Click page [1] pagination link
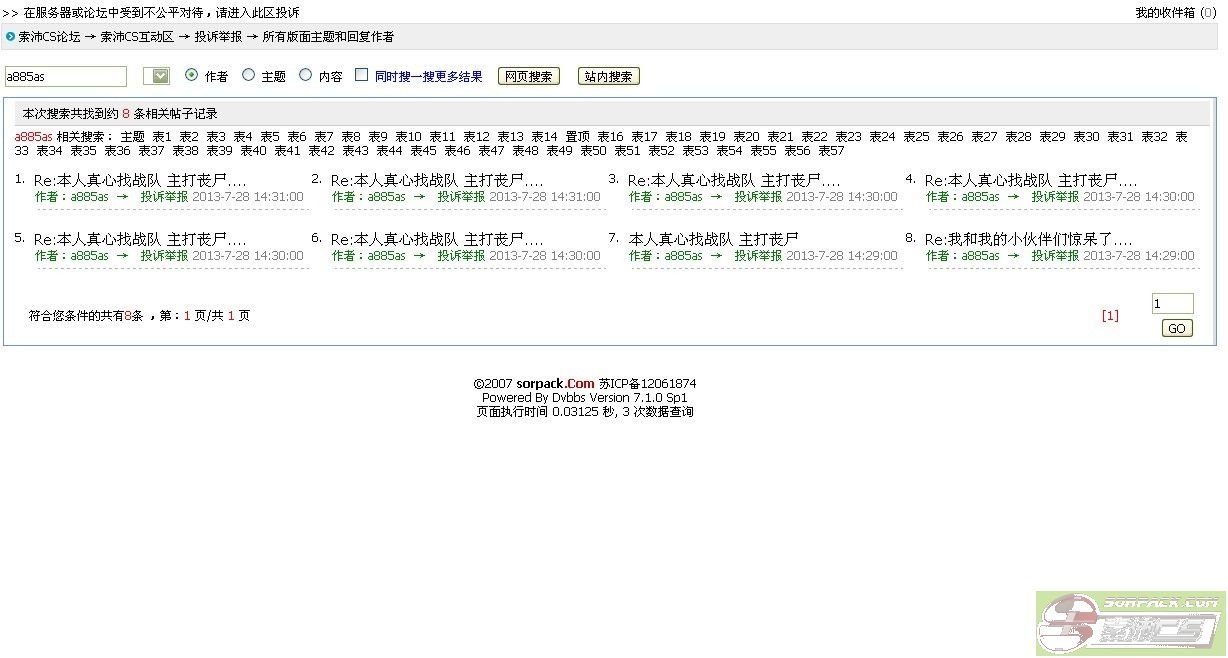 1109,315
